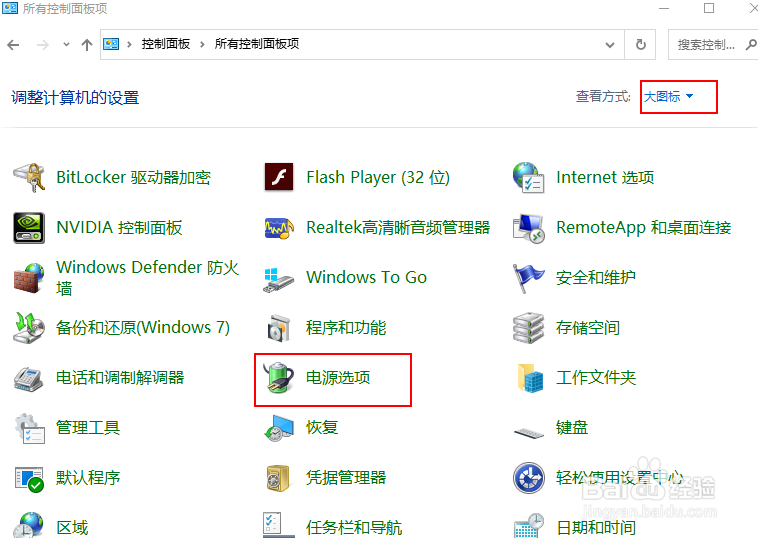Open the Date and Time icon
This screenshot has width=758, height=538.
pyautogui.click(x=529, y=525)
